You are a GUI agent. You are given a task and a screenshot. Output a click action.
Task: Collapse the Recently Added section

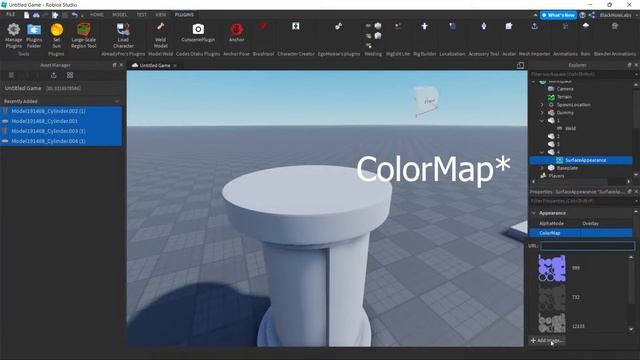coord(117,101)
